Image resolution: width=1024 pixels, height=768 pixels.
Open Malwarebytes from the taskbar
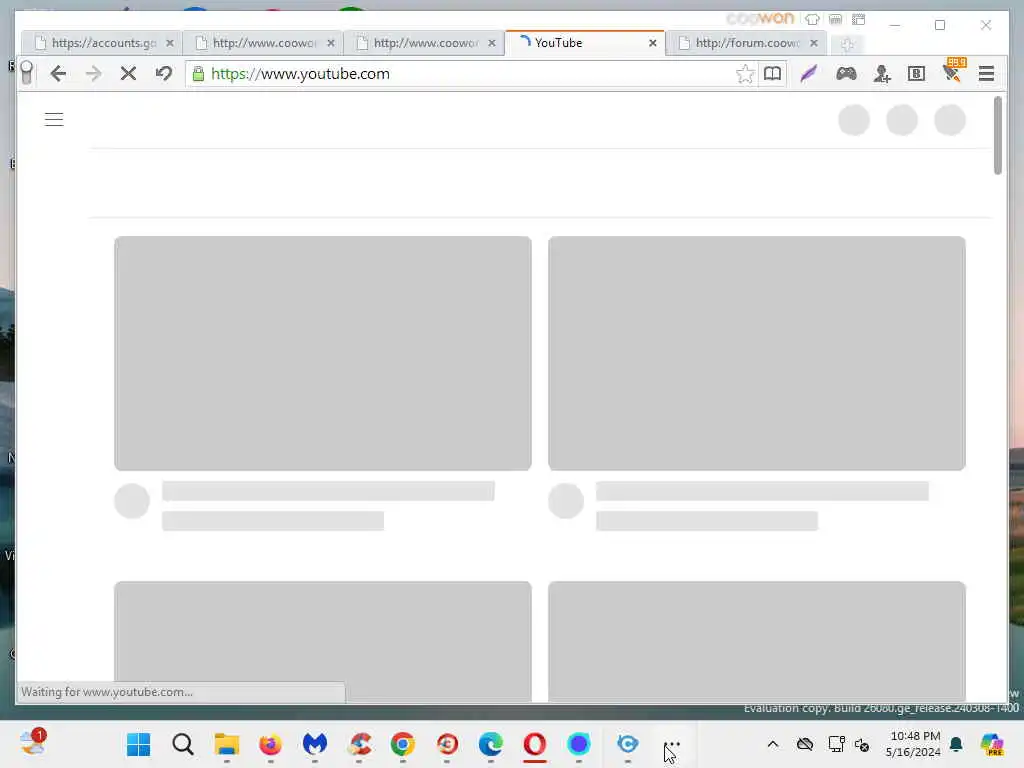[315, 744]
